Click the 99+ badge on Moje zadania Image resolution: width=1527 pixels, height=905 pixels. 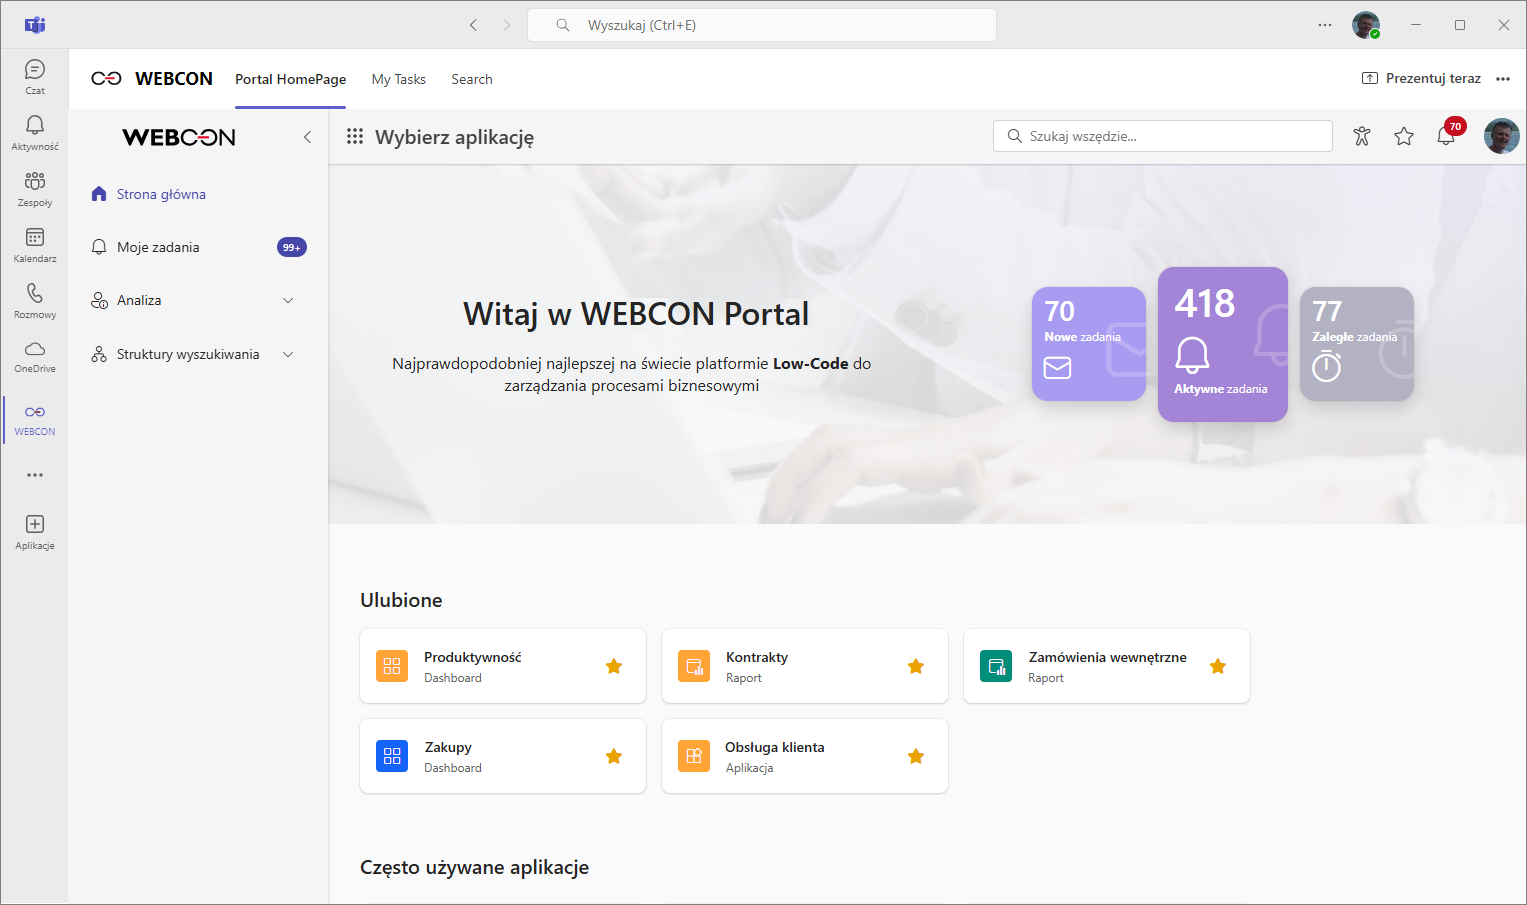[x=292, y=247]
